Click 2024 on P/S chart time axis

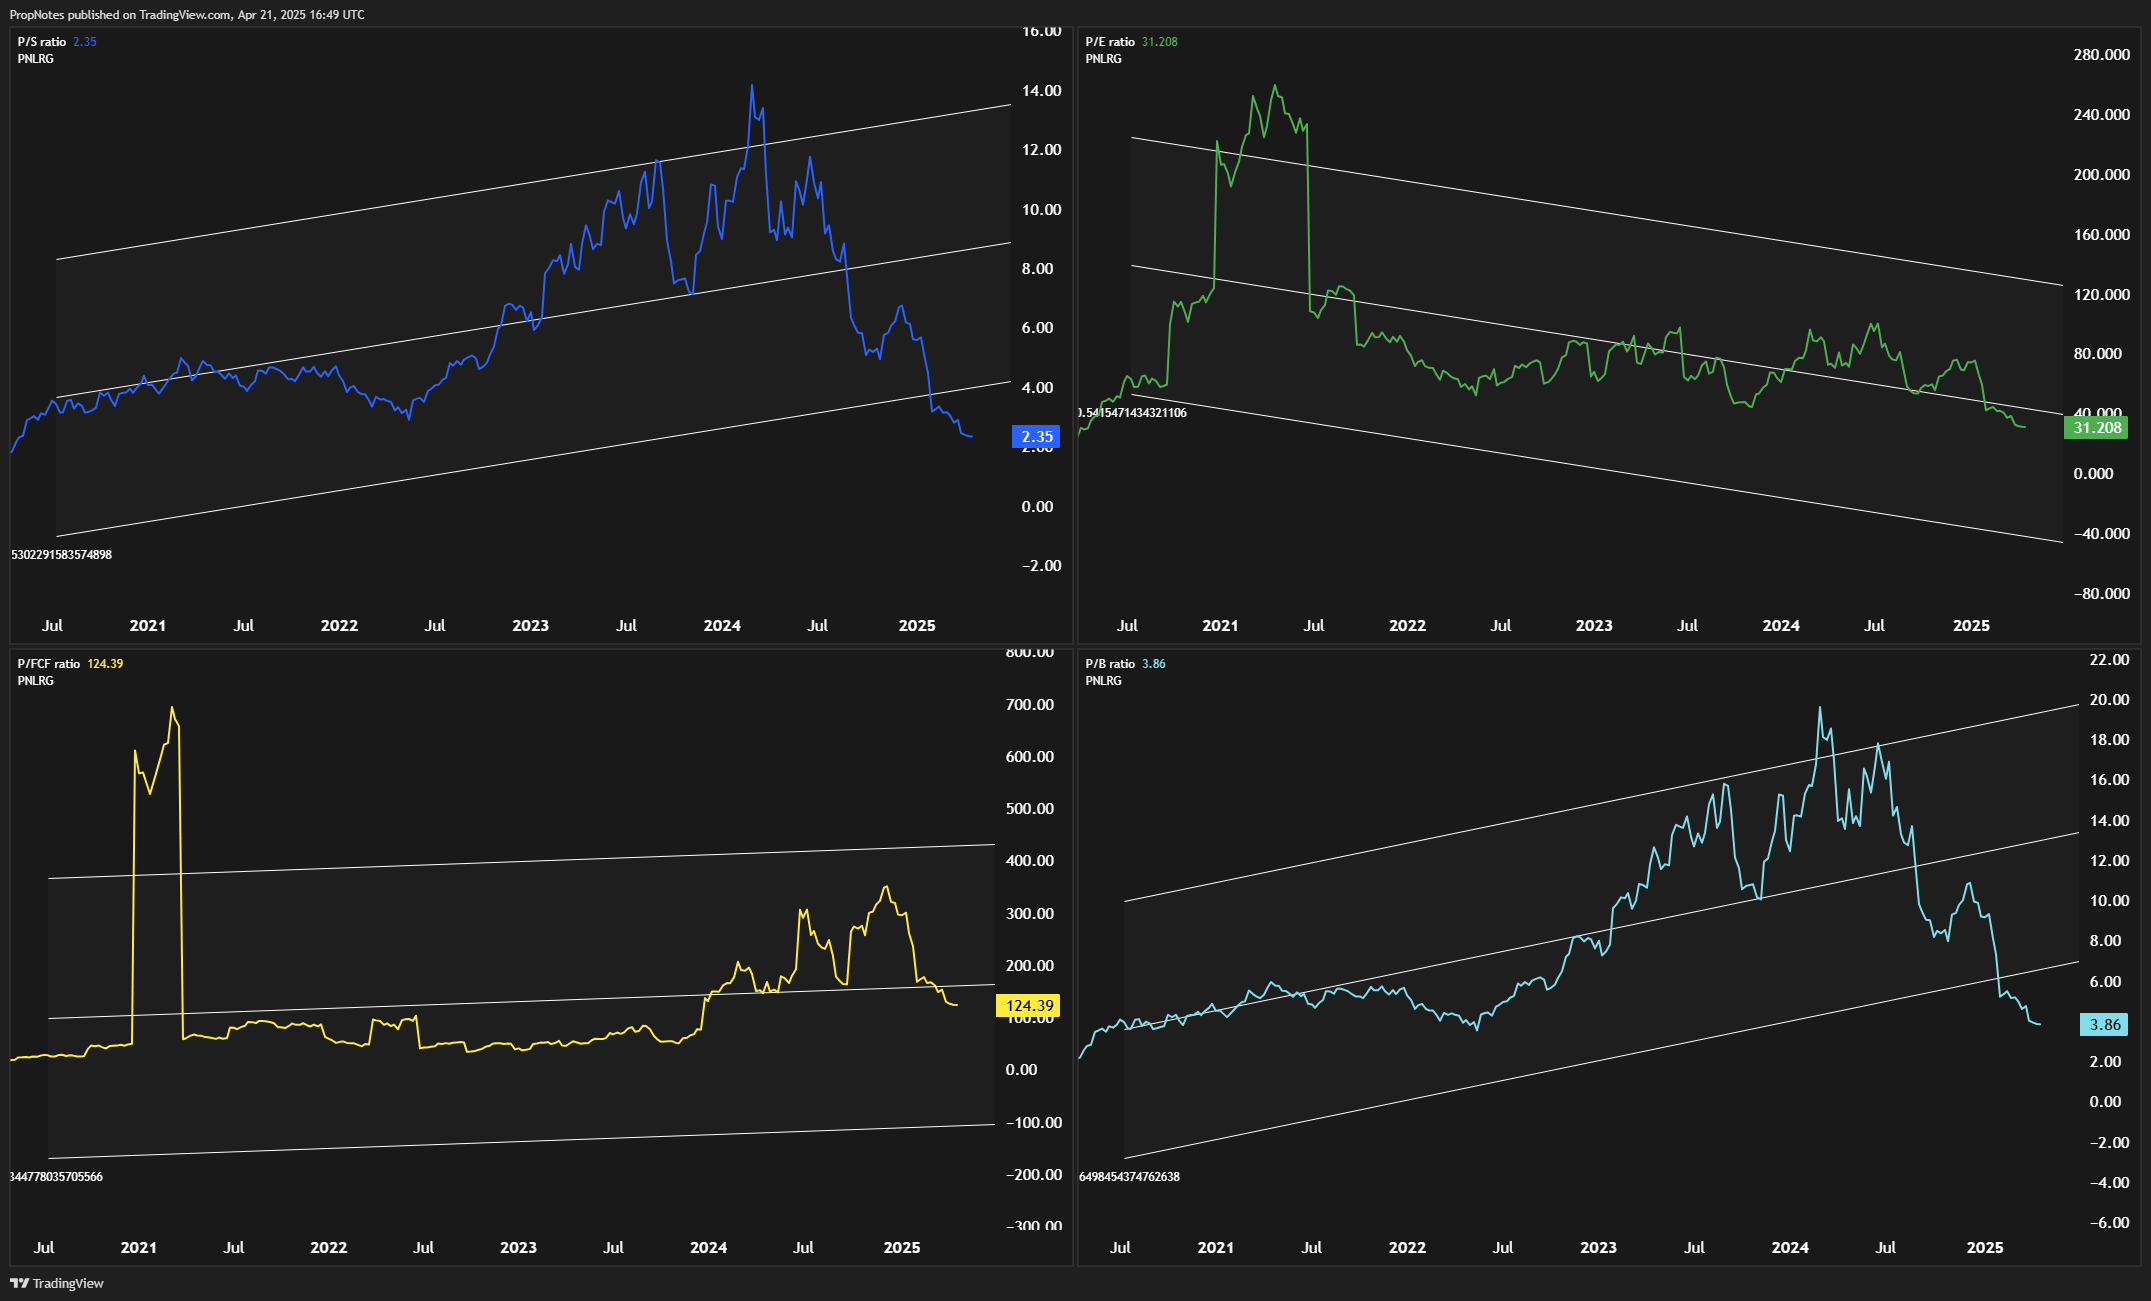722,626
